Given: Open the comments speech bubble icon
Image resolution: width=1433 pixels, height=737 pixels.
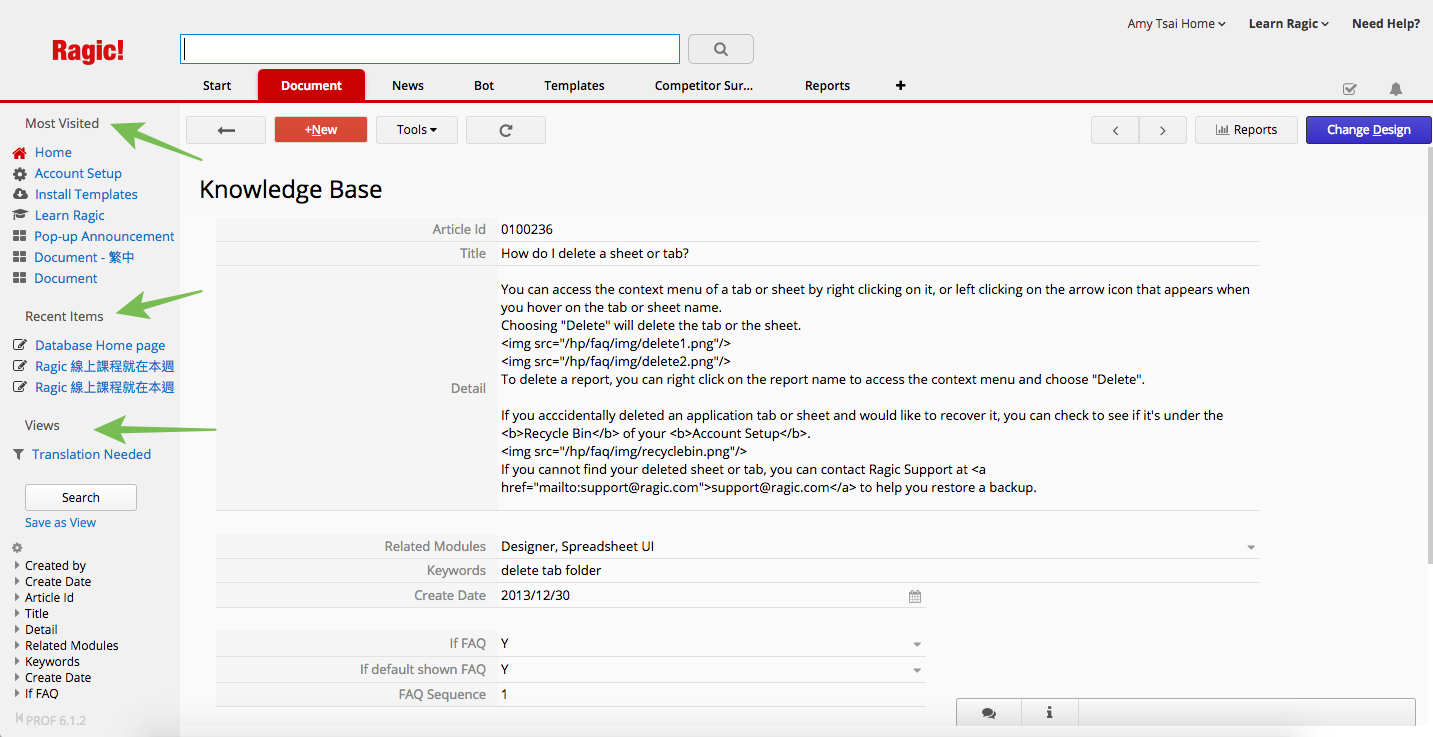Looking at the screenshot, I should coord(989,713).
